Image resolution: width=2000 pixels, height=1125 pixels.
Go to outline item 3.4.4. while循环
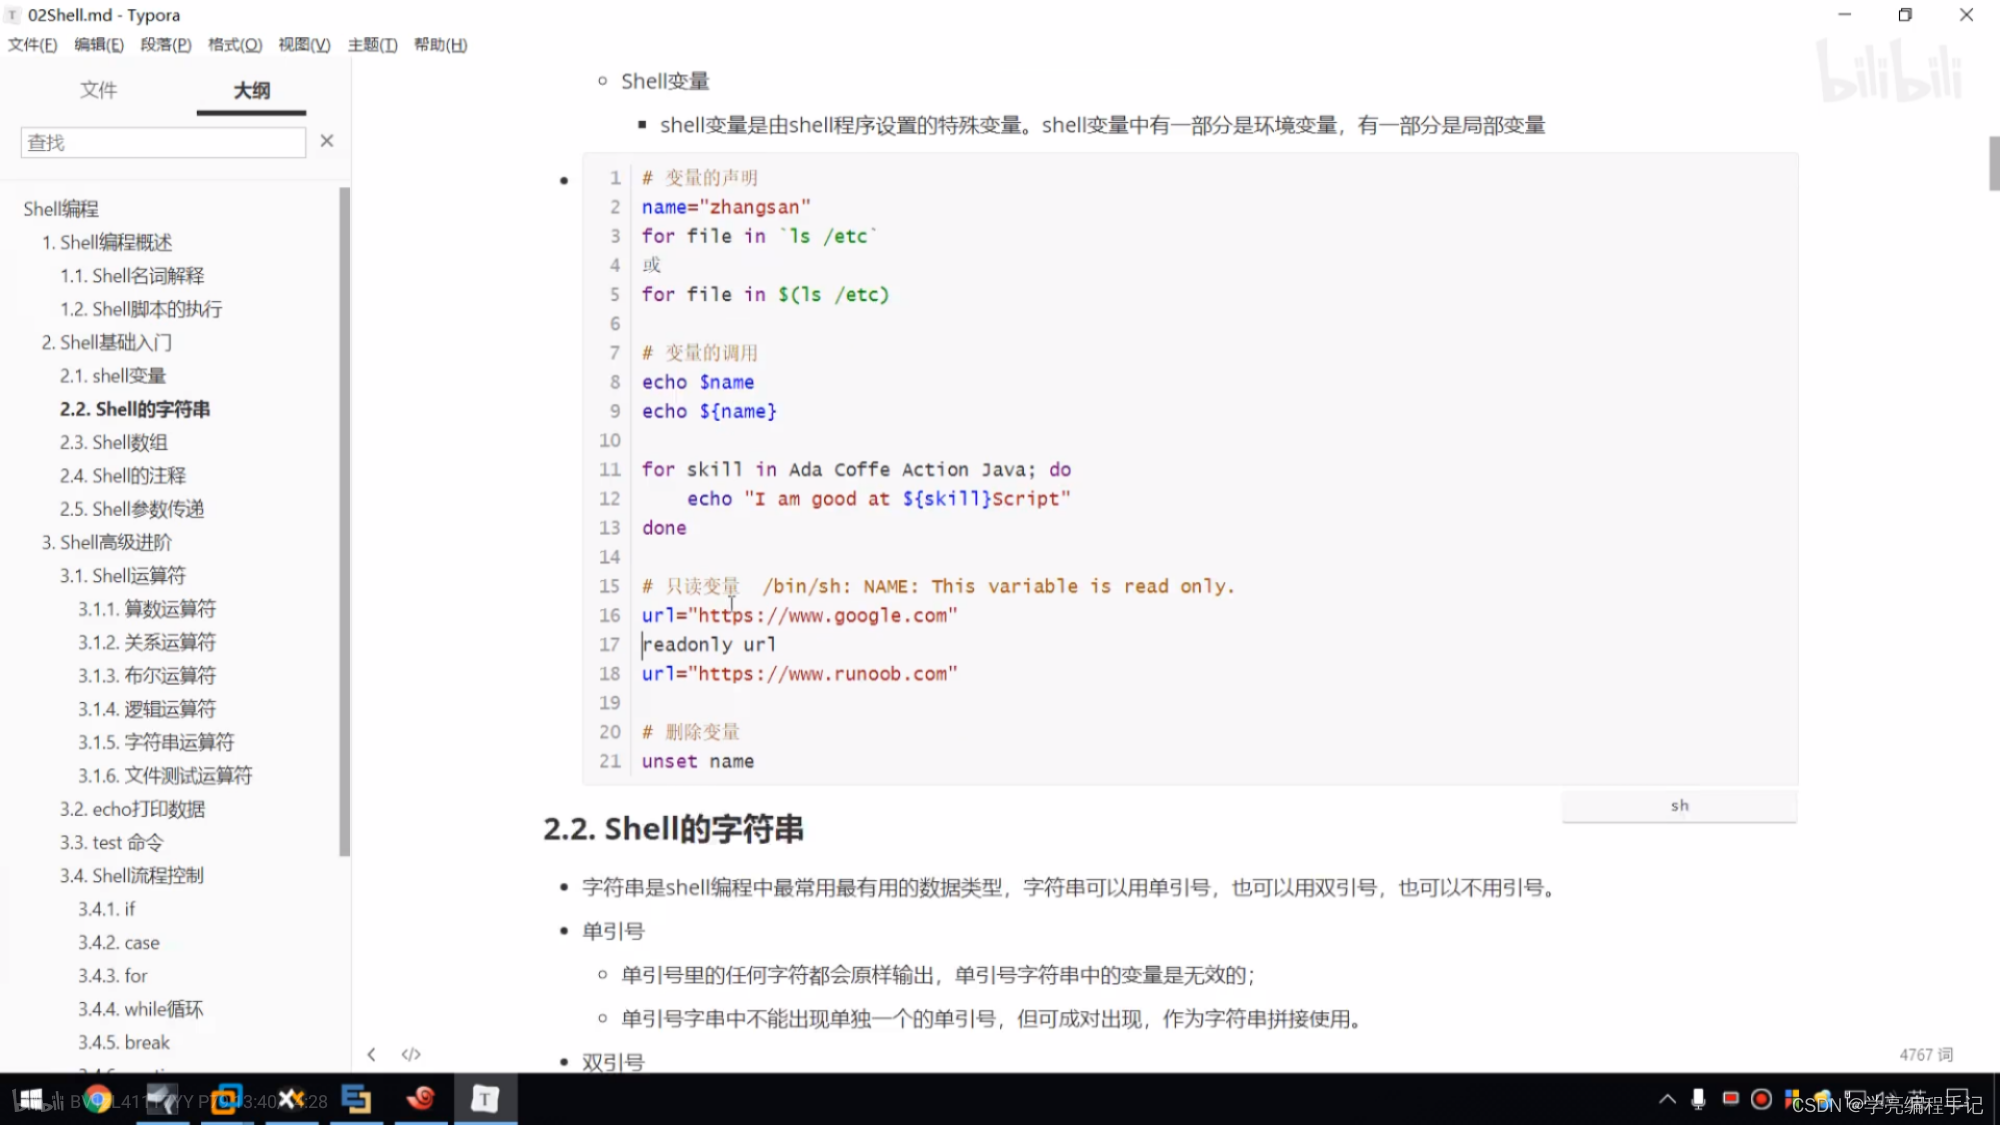point(141,1009)
